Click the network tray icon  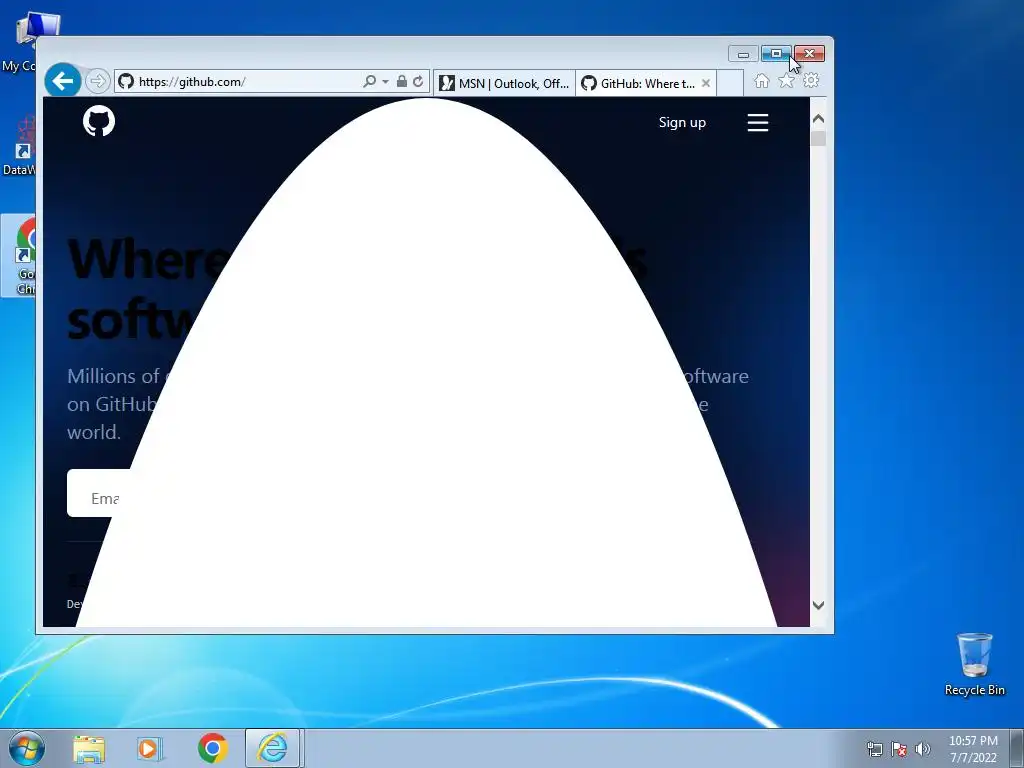[x=874, y=749]
